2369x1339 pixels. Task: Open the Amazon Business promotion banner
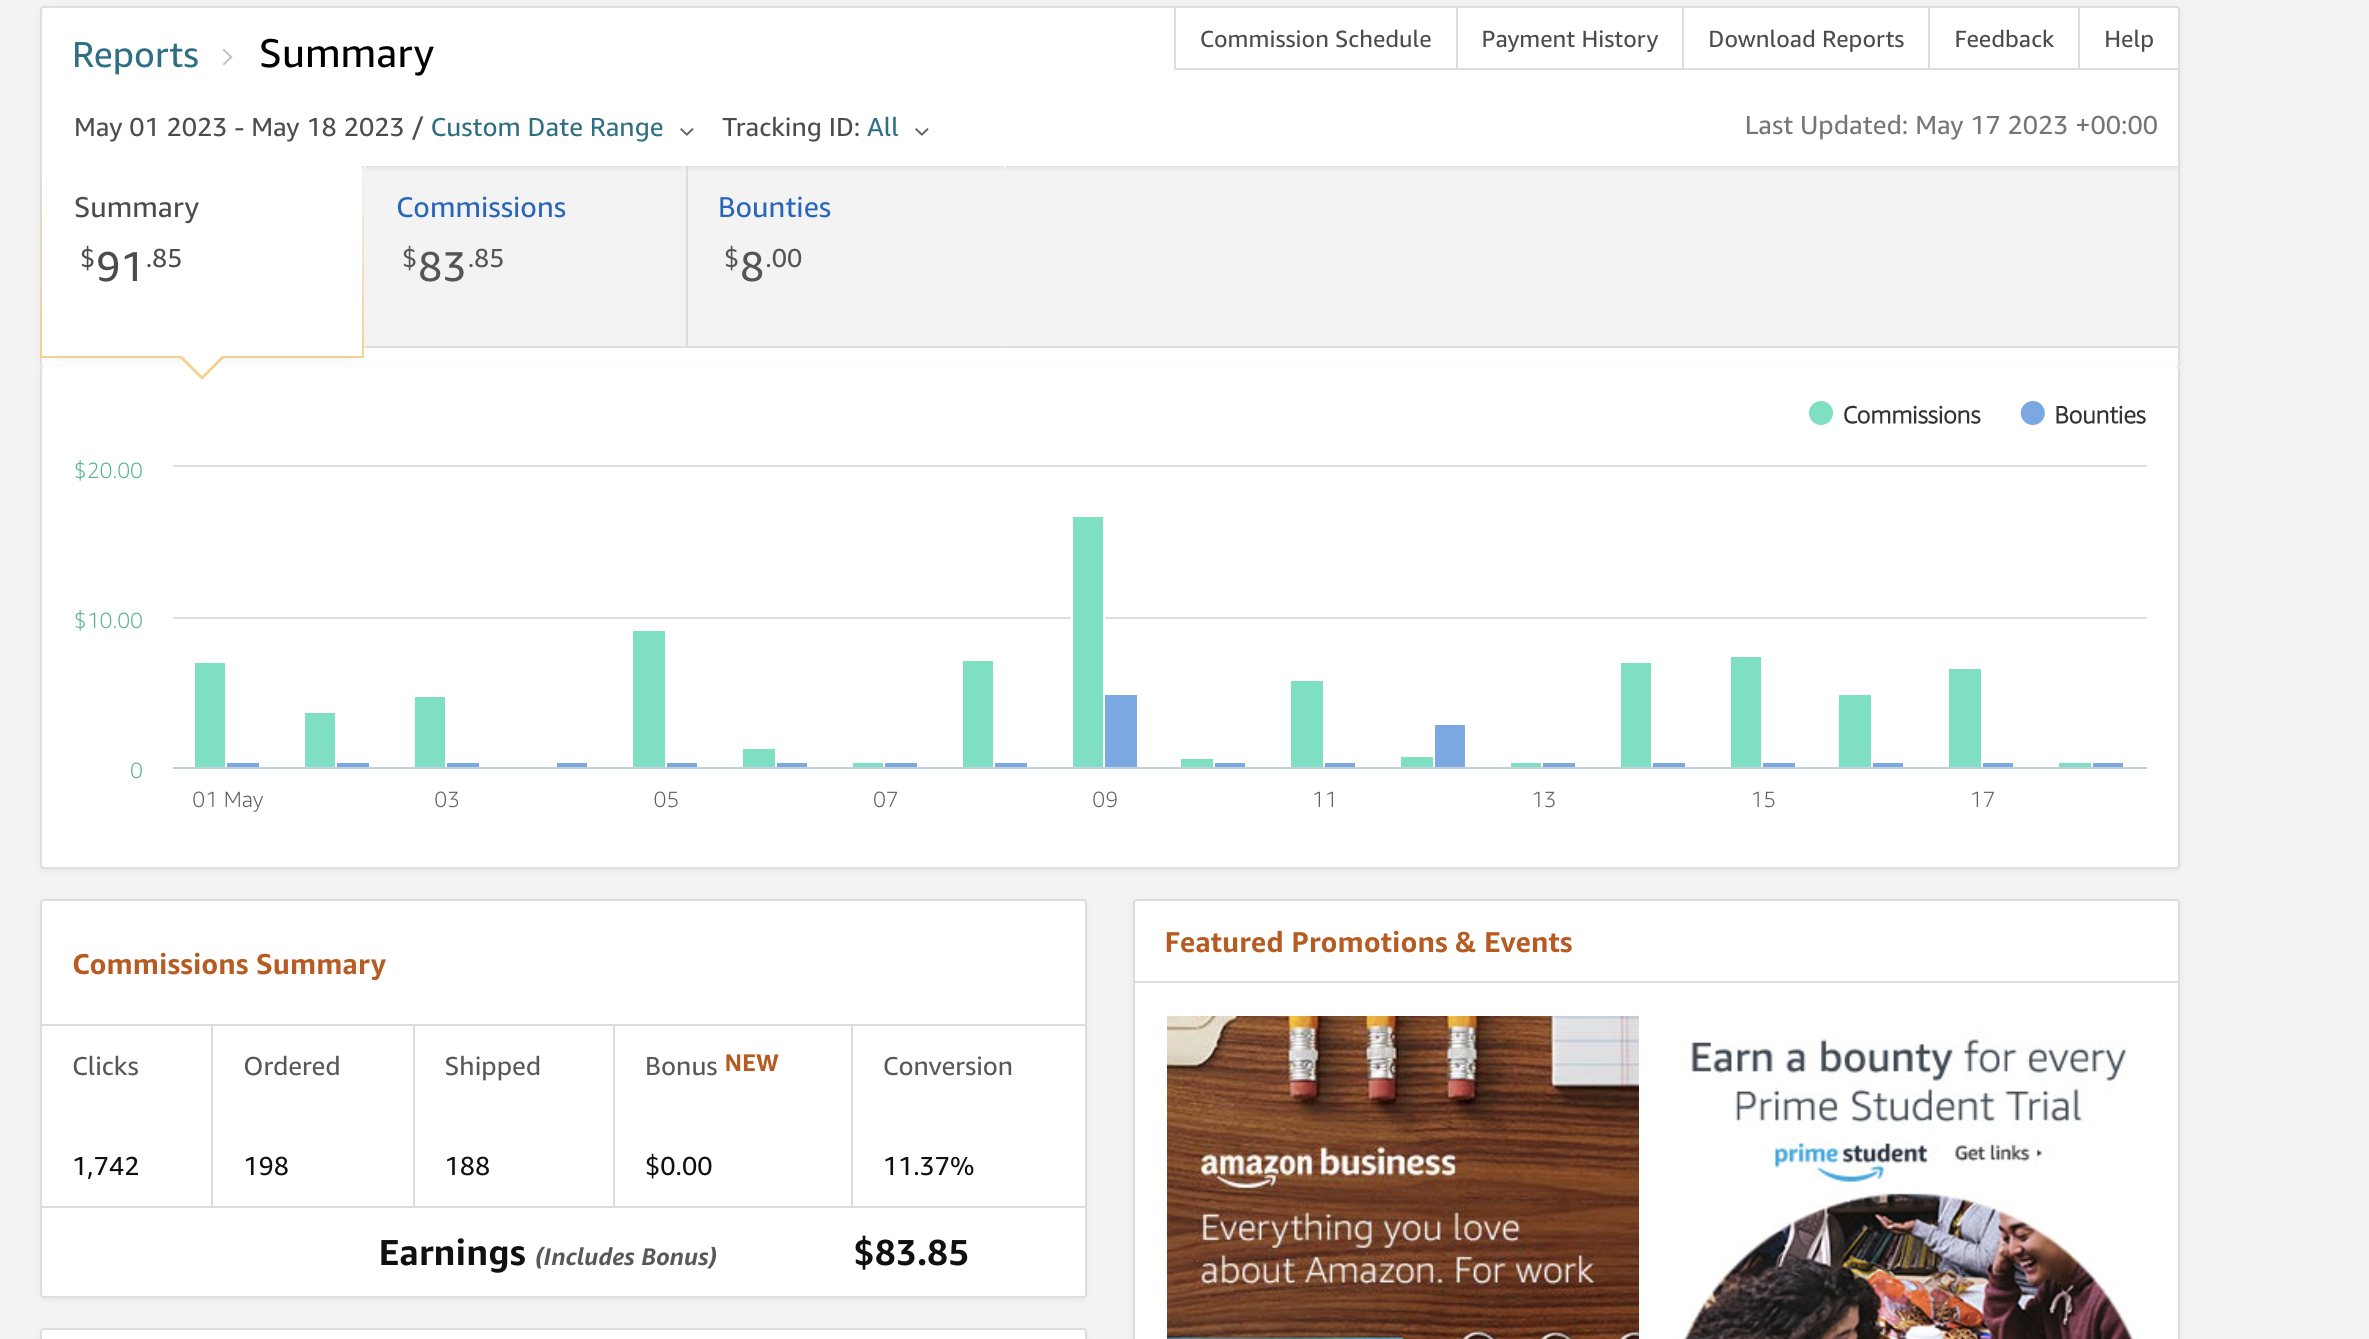(x=1402, y=1177)
